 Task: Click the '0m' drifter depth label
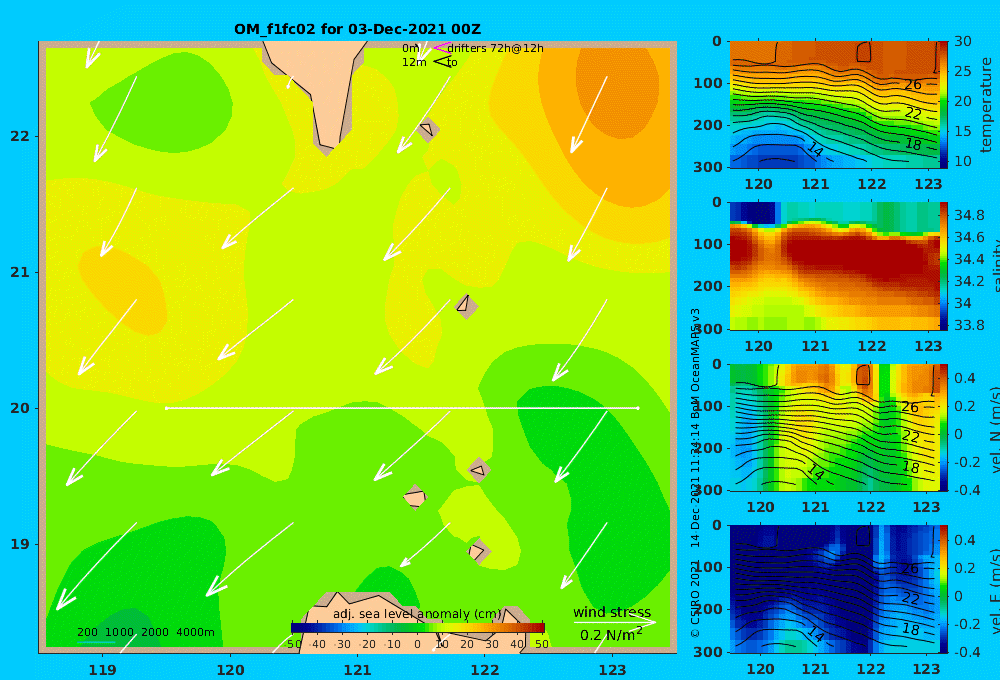(x=410, y=48)
